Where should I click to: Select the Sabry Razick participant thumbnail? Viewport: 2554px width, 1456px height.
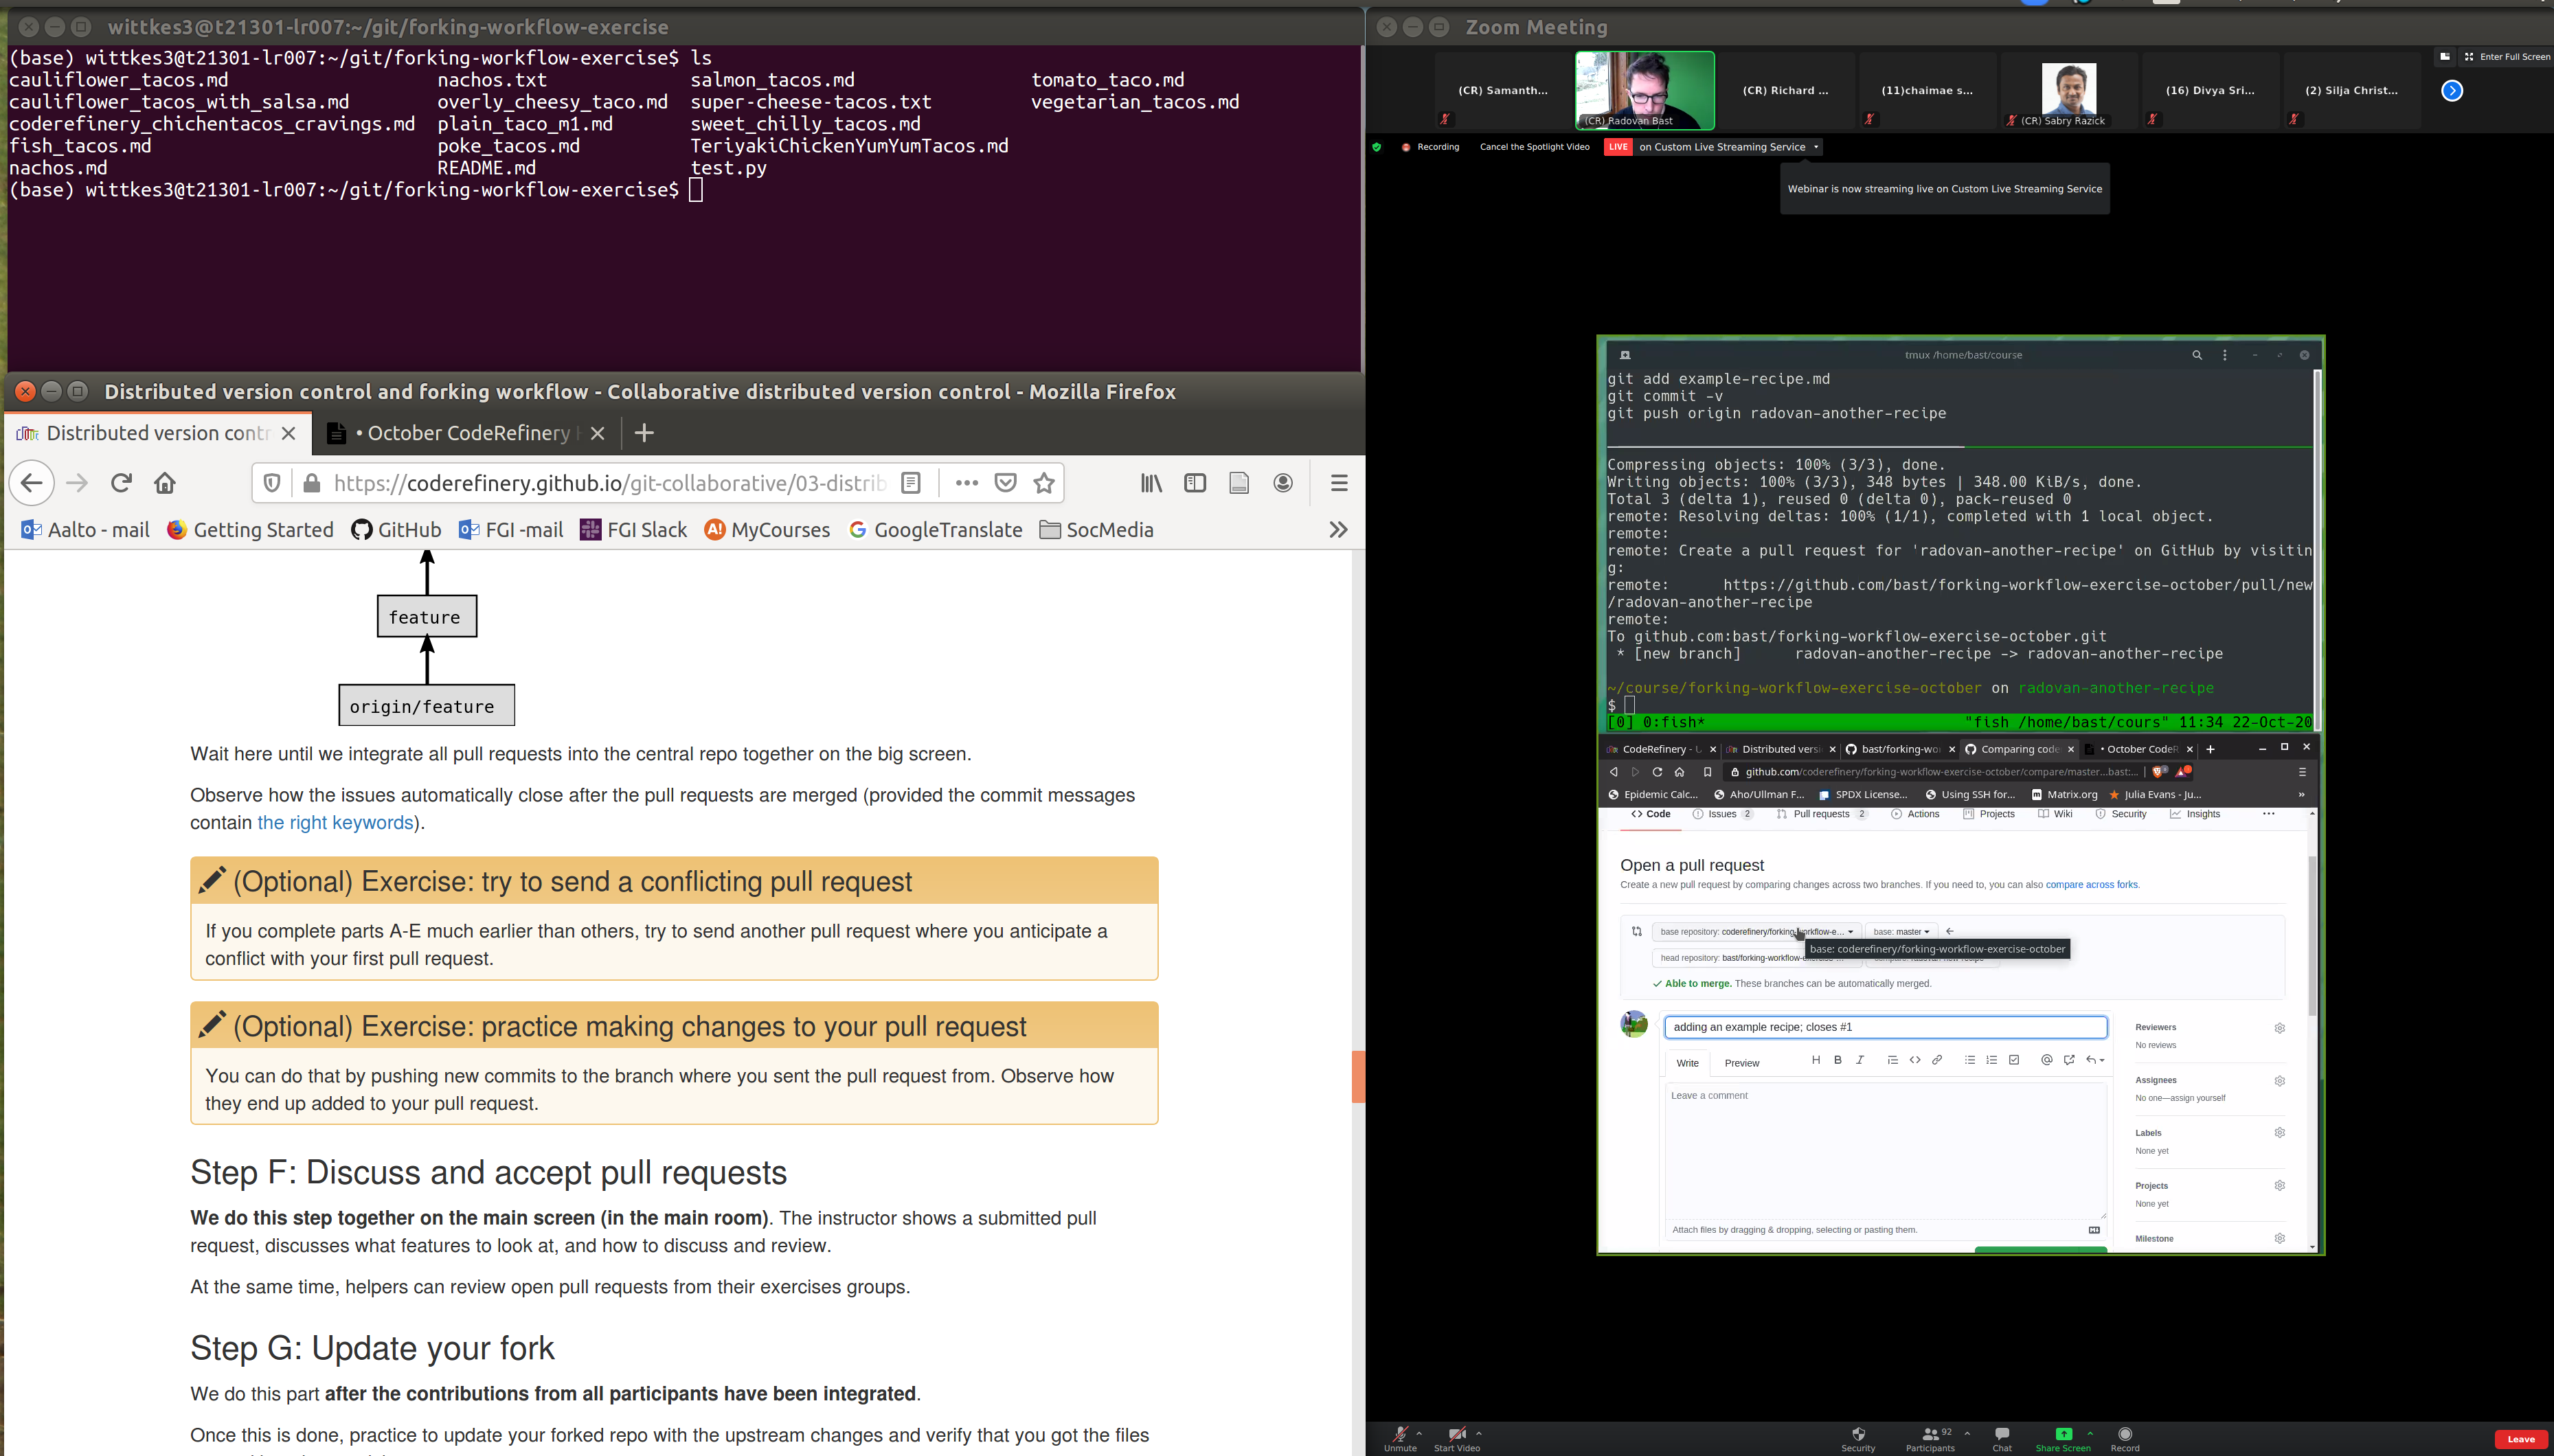[x=2068, y=91]
